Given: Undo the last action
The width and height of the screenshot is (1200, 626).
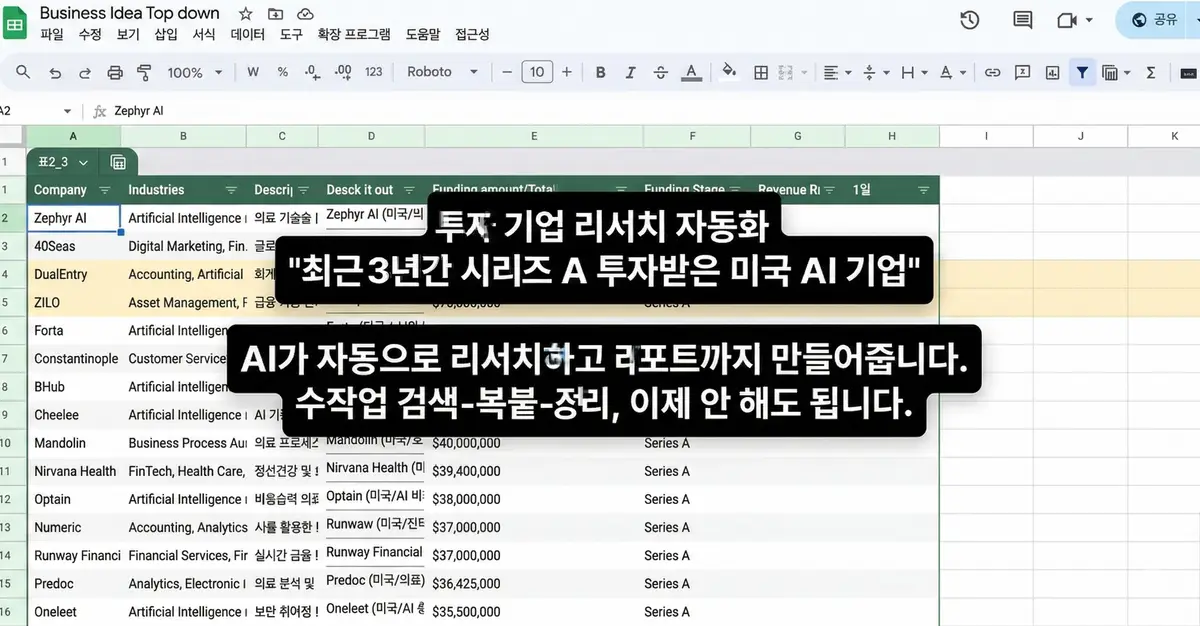Looking at the screenshot, I should click(x=55, y=72).
